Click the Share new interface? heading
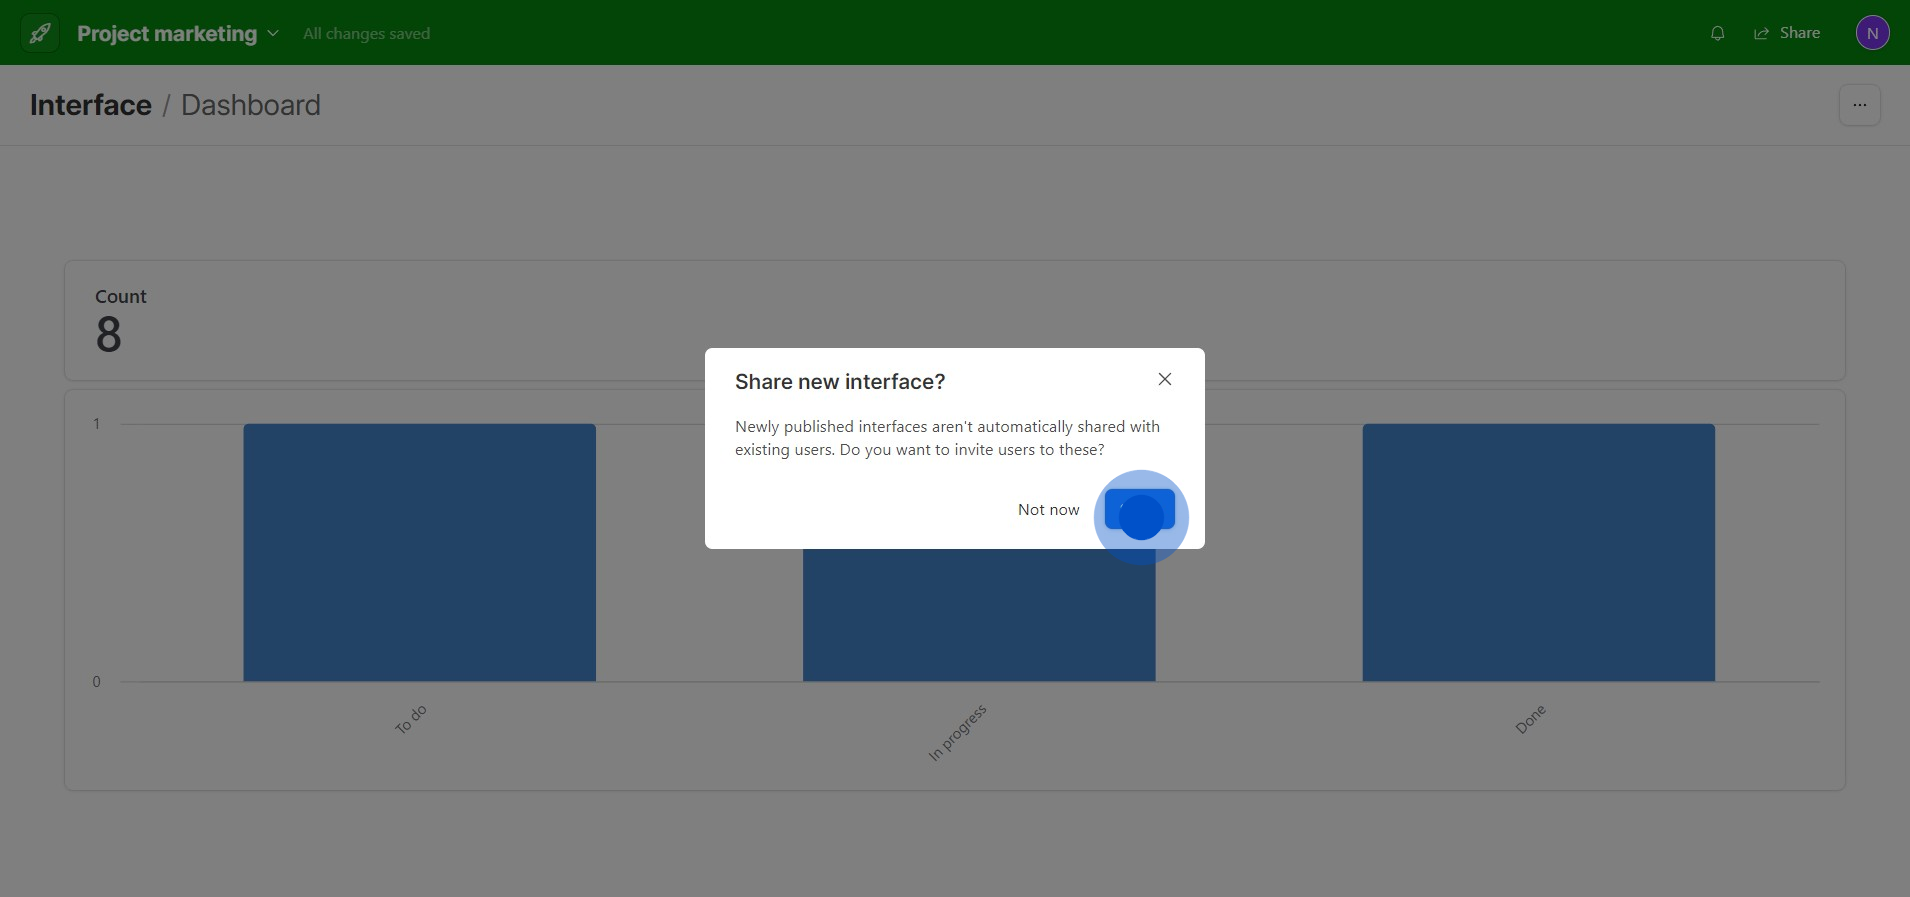This screenshot has width=1910, height=897. pyautogui.click(x=840, y=382)
